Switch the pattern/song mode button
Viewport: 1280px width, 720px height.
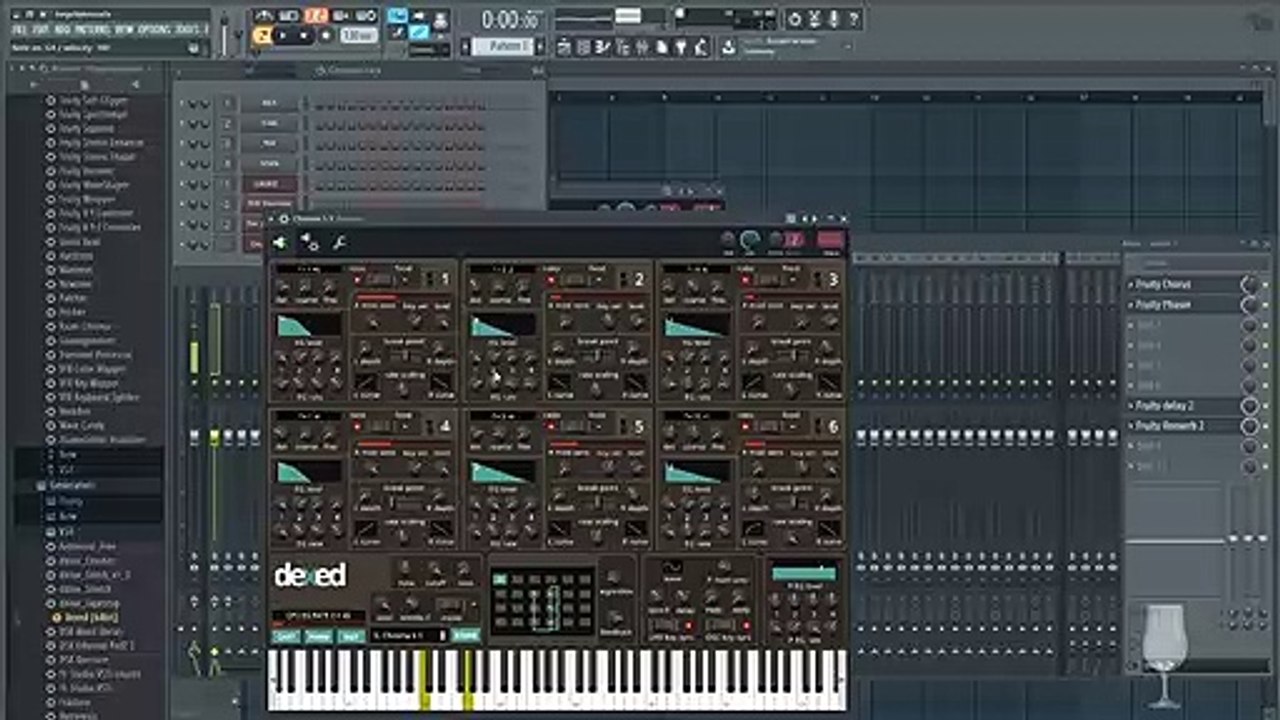(262, 36)
